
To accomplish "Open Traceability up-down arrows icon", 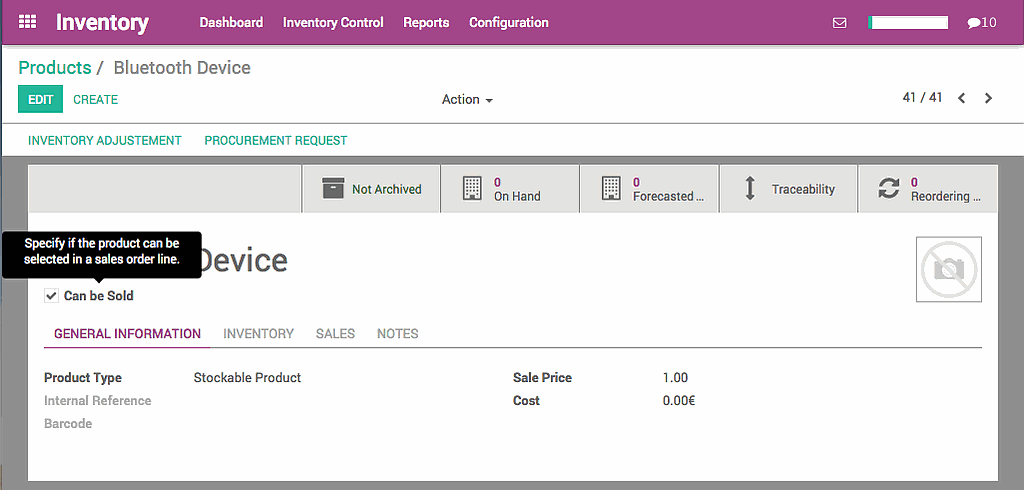I will (750, 189).
